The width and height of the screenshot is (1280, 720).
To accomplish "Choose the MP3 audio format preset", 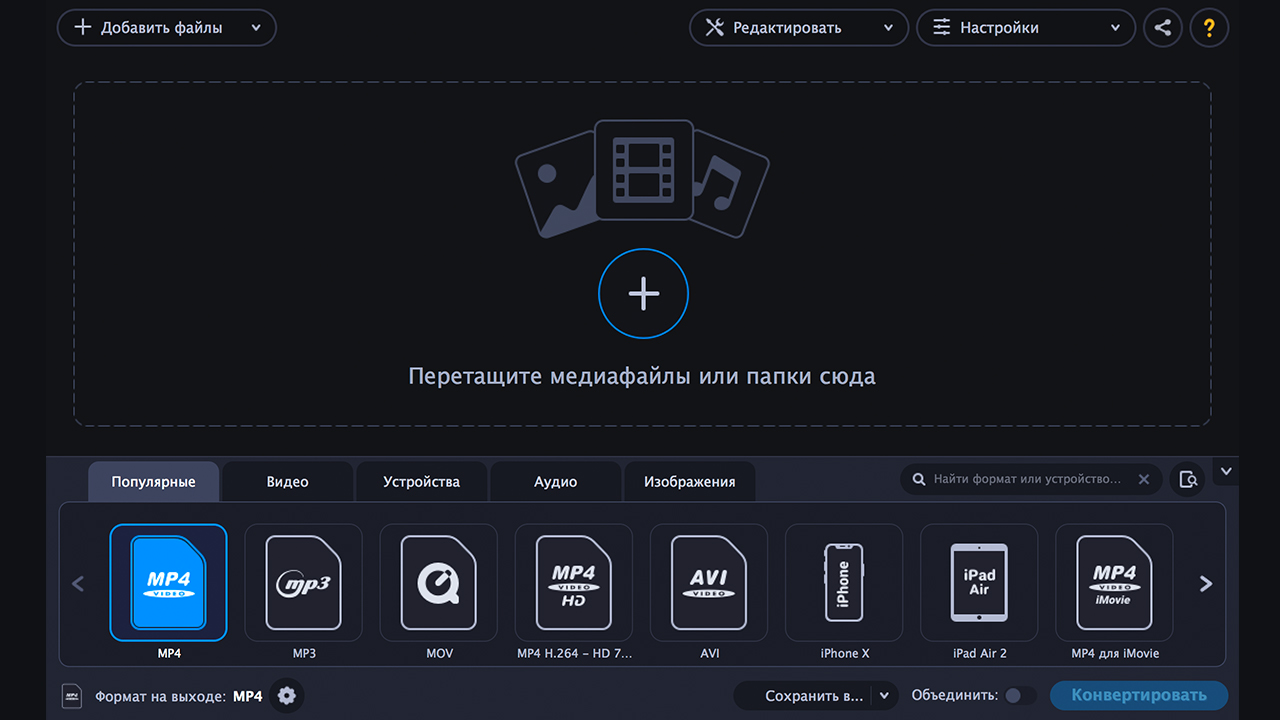I will (x=303, y=583).
